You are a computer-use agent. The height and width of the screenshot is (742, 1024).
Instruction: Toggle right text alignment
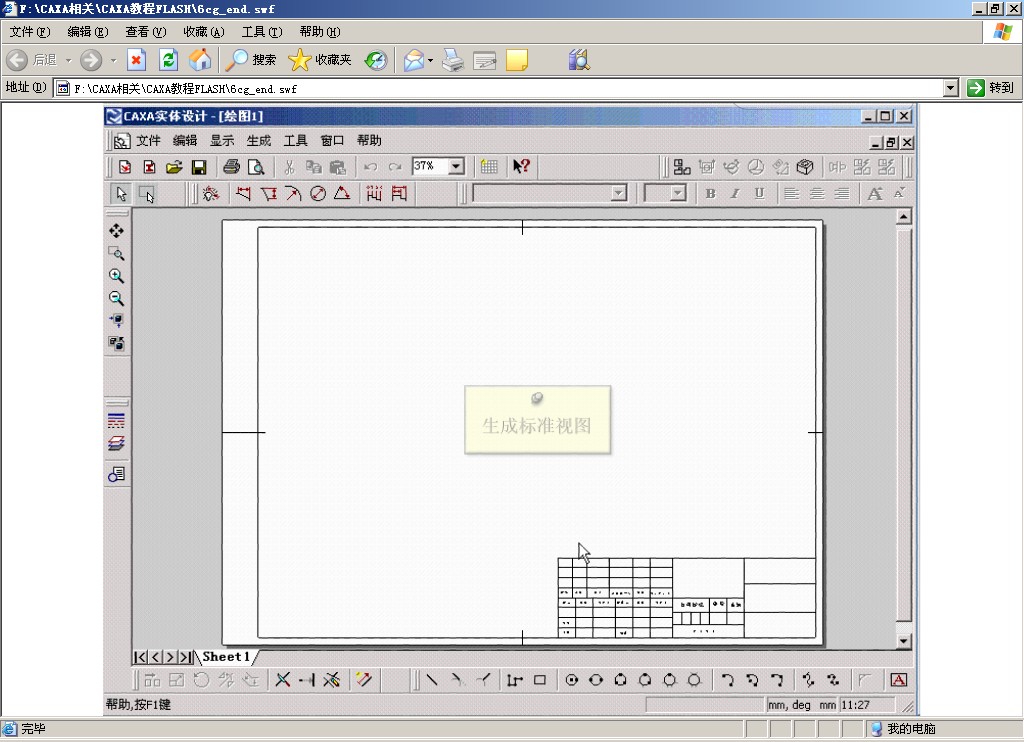pos(842,193)
